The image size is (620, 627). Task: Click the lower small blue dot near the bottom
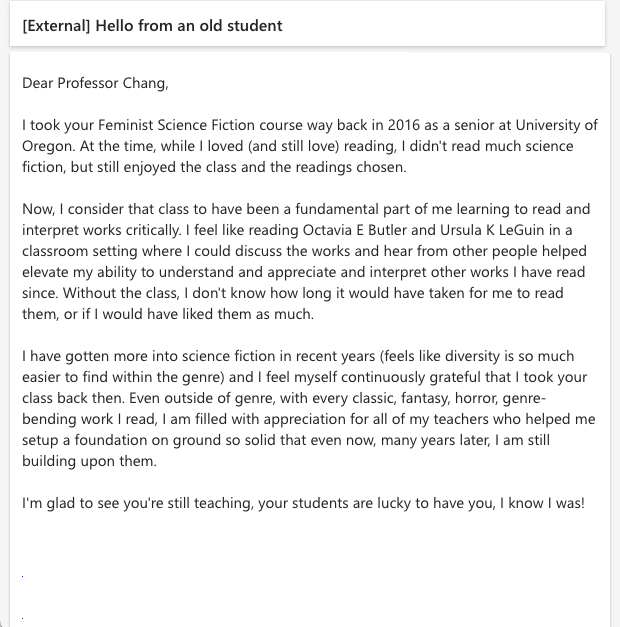tap(22, 618)
